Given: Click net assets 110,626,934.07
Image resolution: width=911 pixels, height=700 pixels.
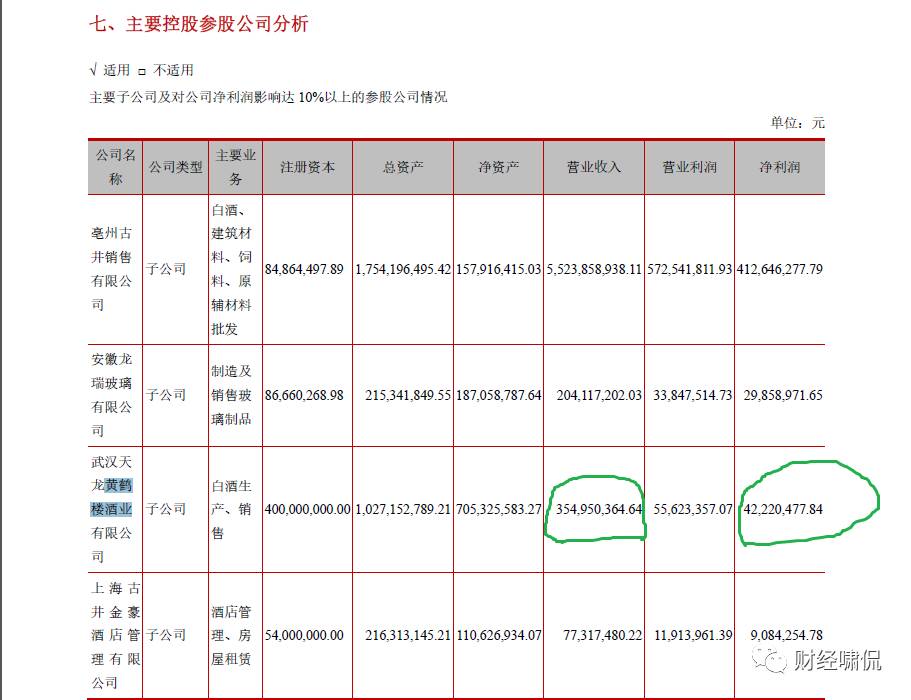Looking at the screenshot, I should click(x=498, y=636).
